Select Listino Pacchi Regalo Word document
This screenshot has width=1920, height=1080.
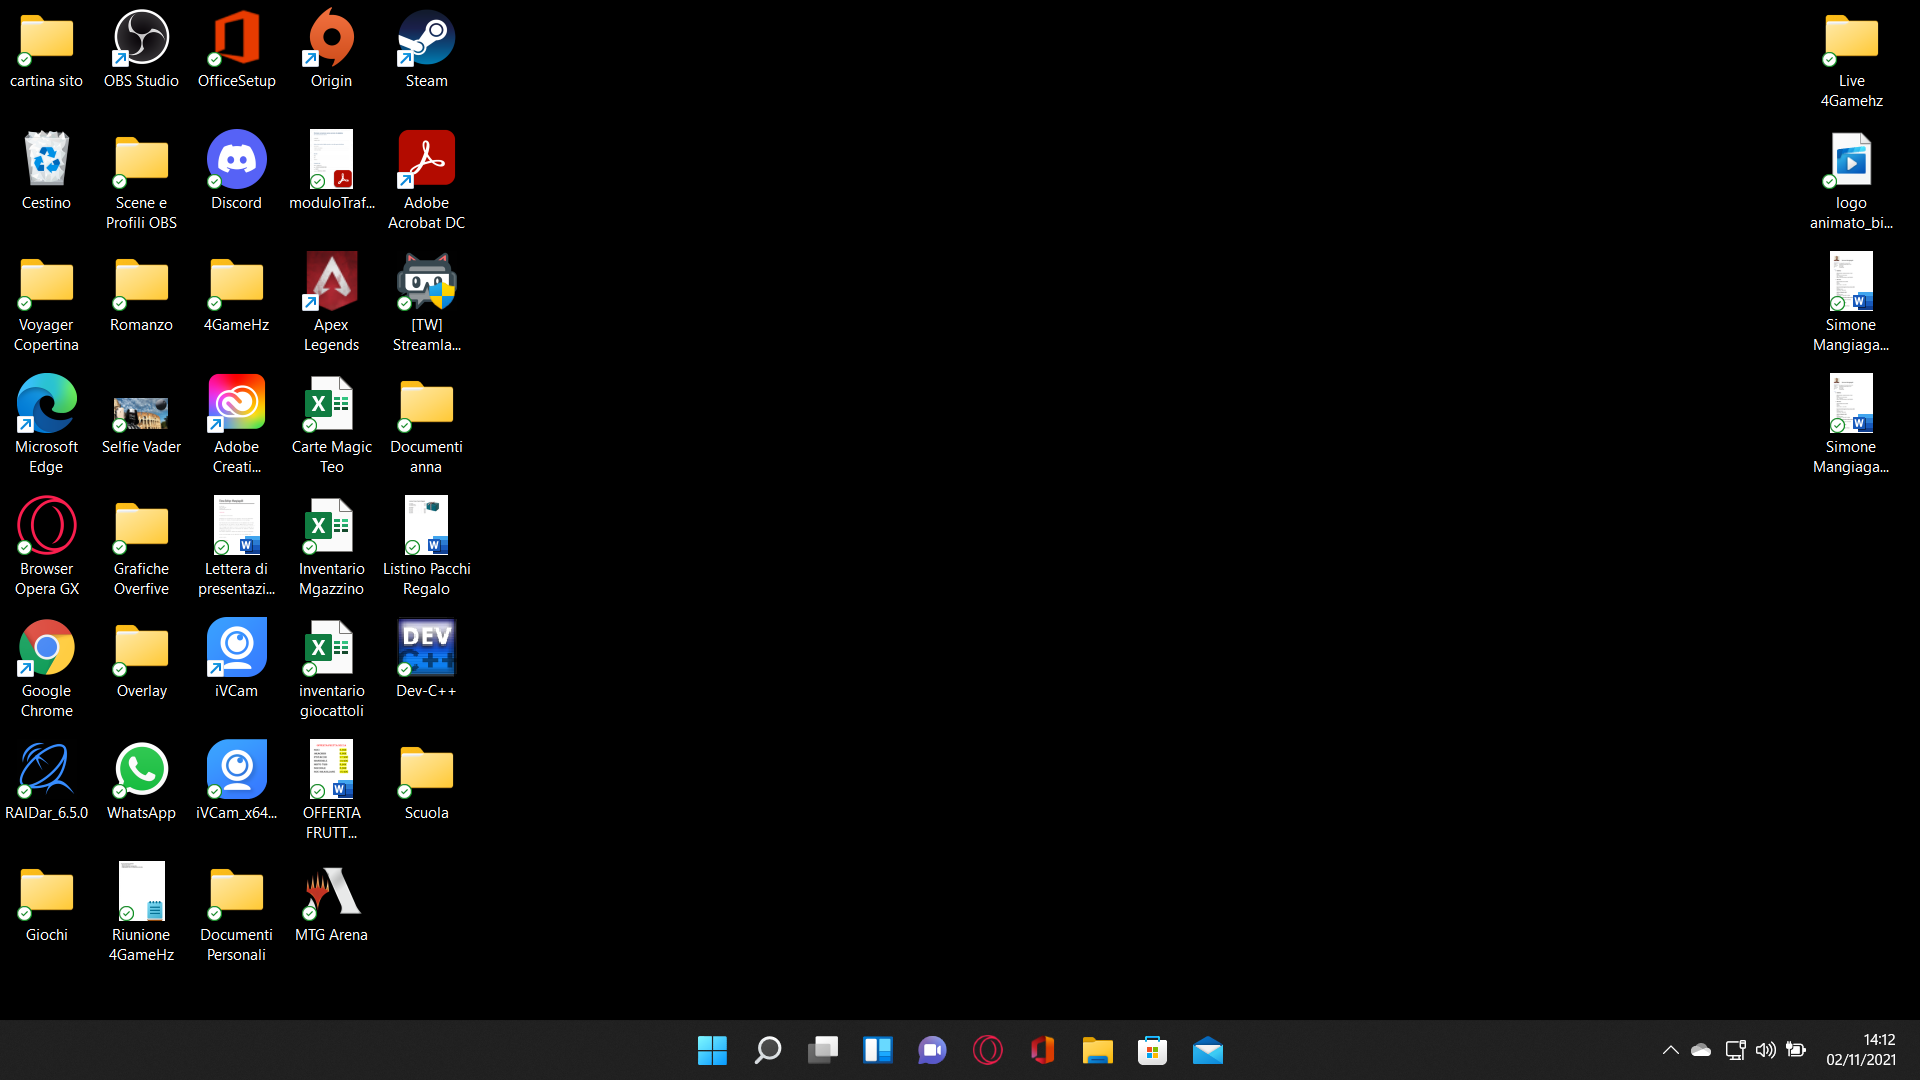pyautogui.click(x=426, y=548)
